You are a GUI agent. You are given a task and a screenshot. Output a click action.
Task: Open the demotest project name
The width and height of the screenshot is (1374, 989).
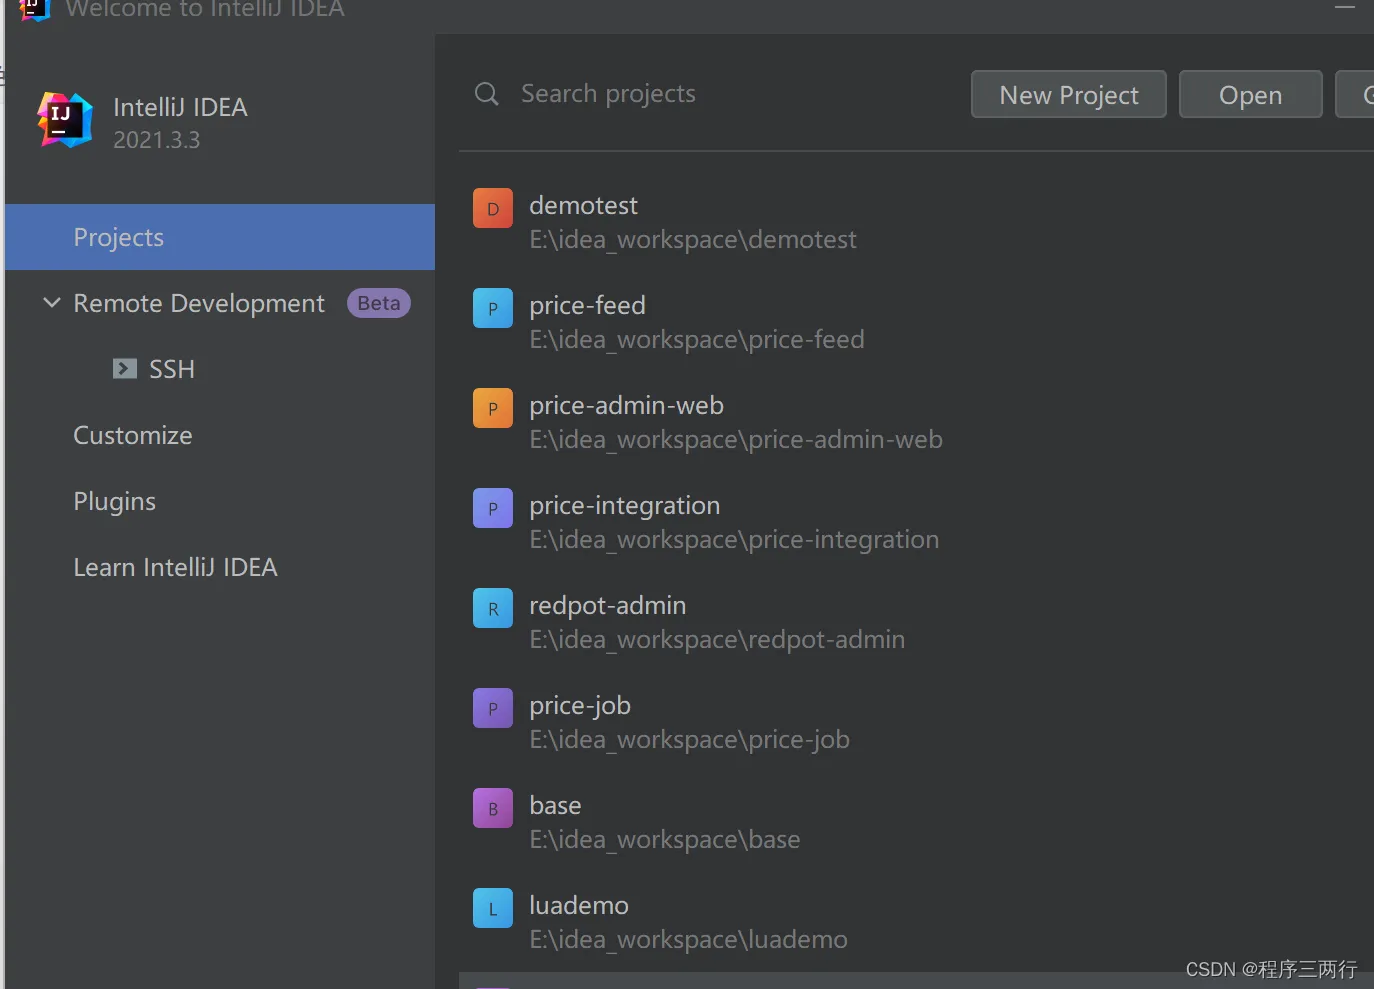[583, 205]
